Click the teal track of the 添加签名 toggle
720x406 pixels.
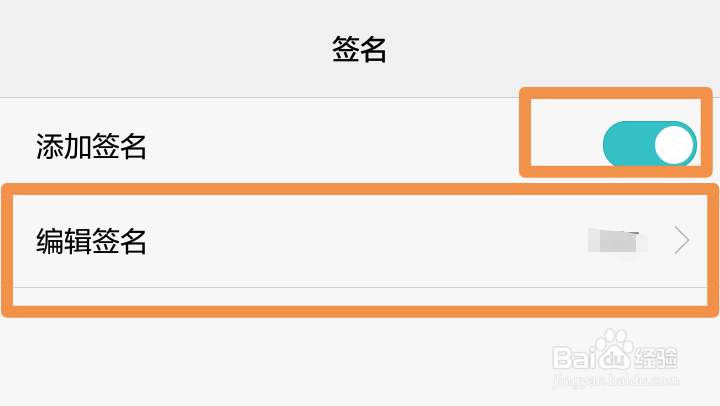coord(627,145)
